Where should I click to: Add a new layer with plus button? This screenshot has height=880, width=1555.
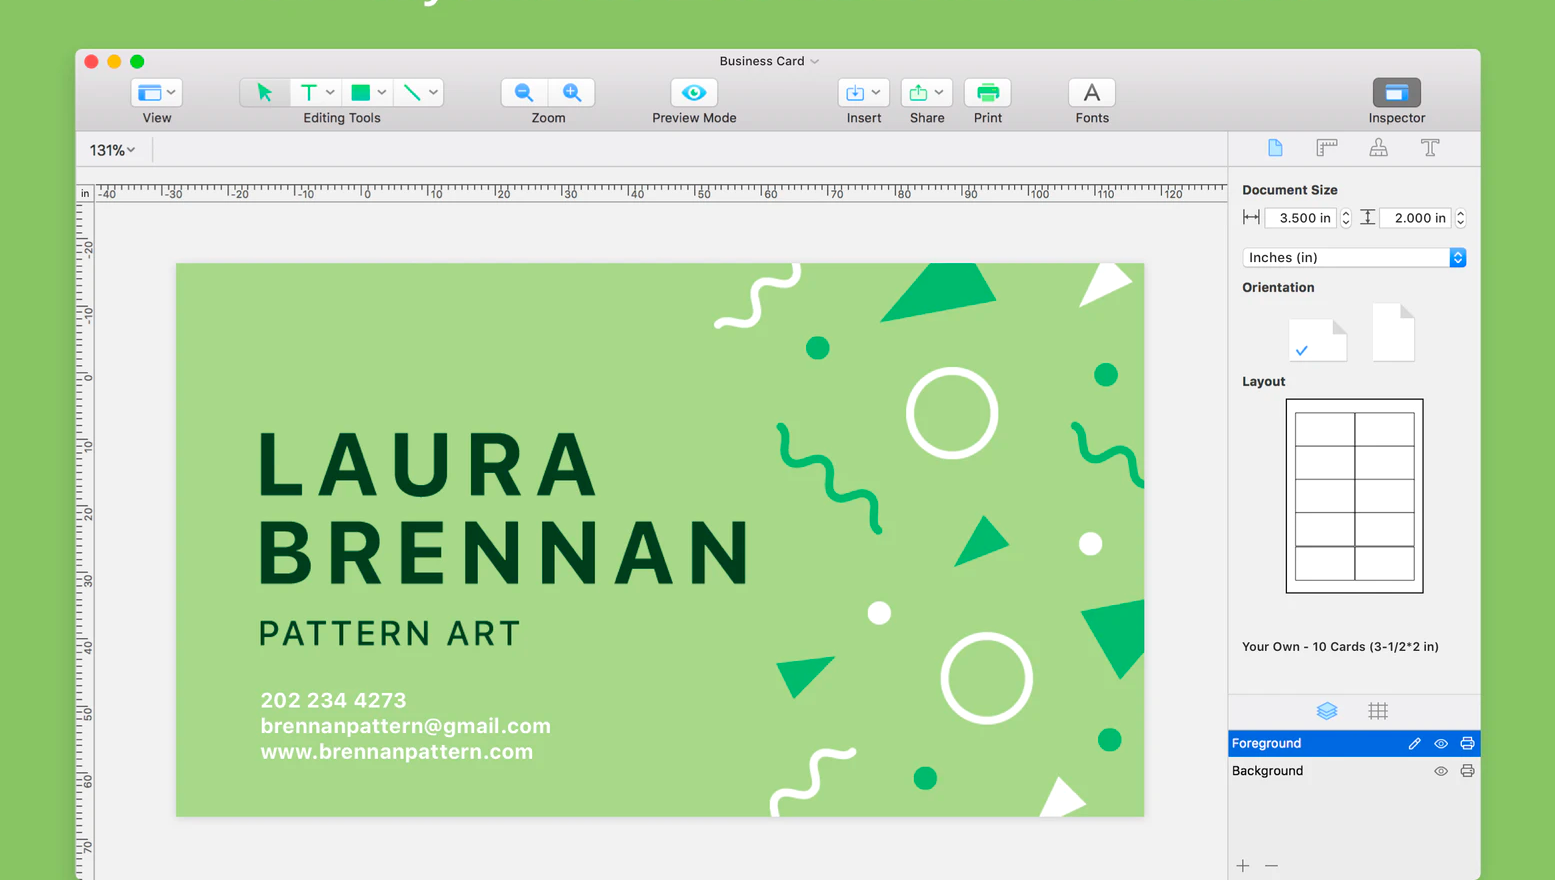tap(1243, 866)
